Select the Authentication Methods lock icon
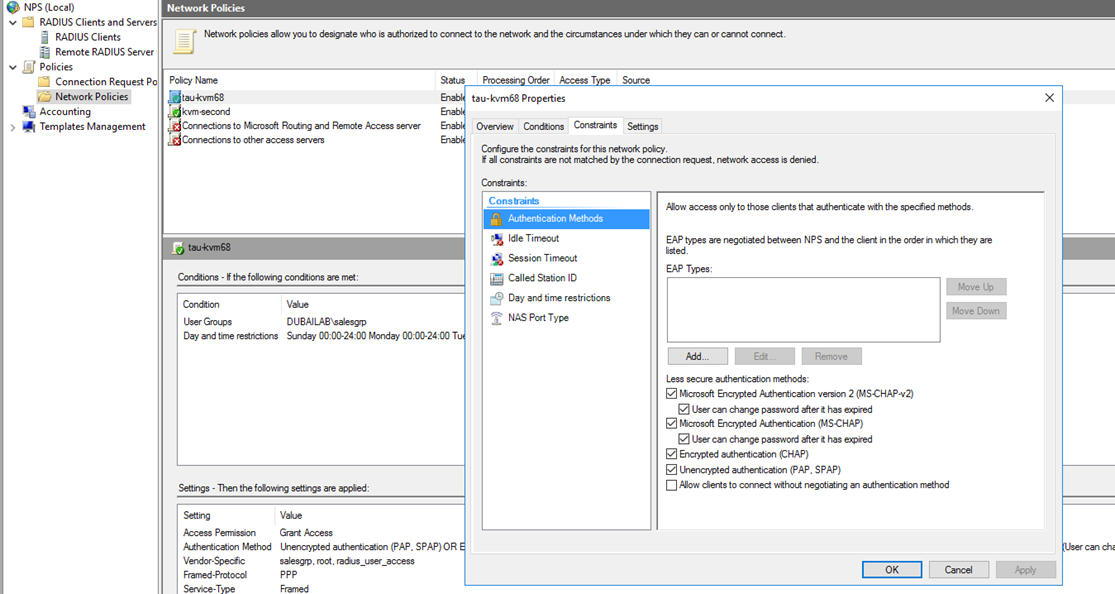The image size is (1115, 594). (496, 219)
